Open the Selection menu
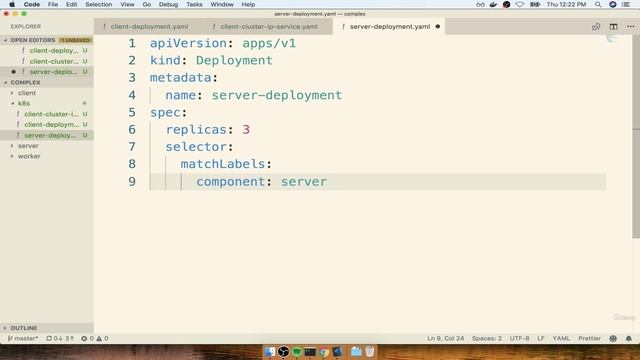Screen dimensions: 640x360 (x=98, y=4)
